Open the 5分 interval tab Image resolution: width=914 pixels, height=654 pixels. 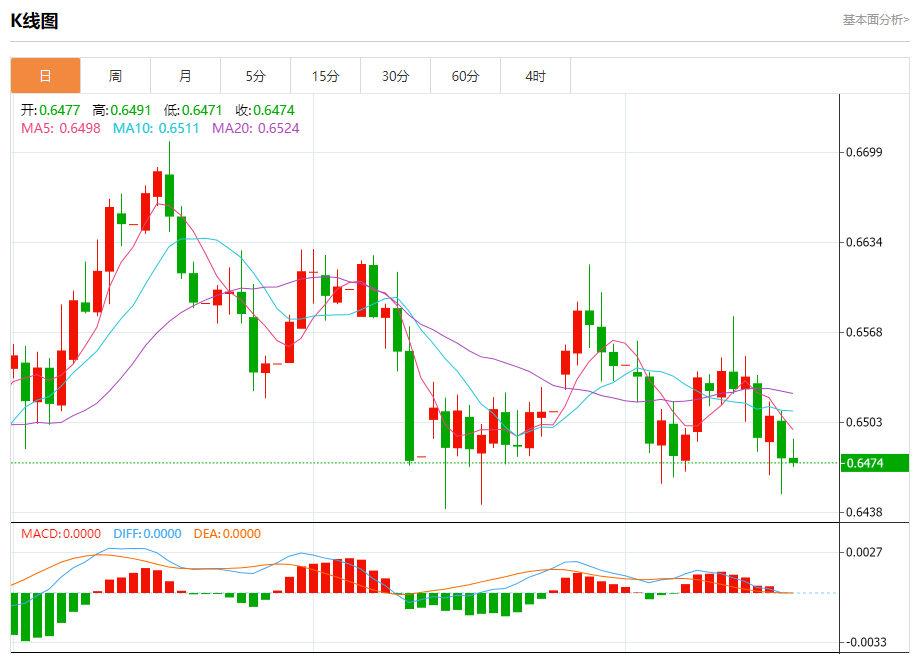pyautogui.click(x=255, y=76)
